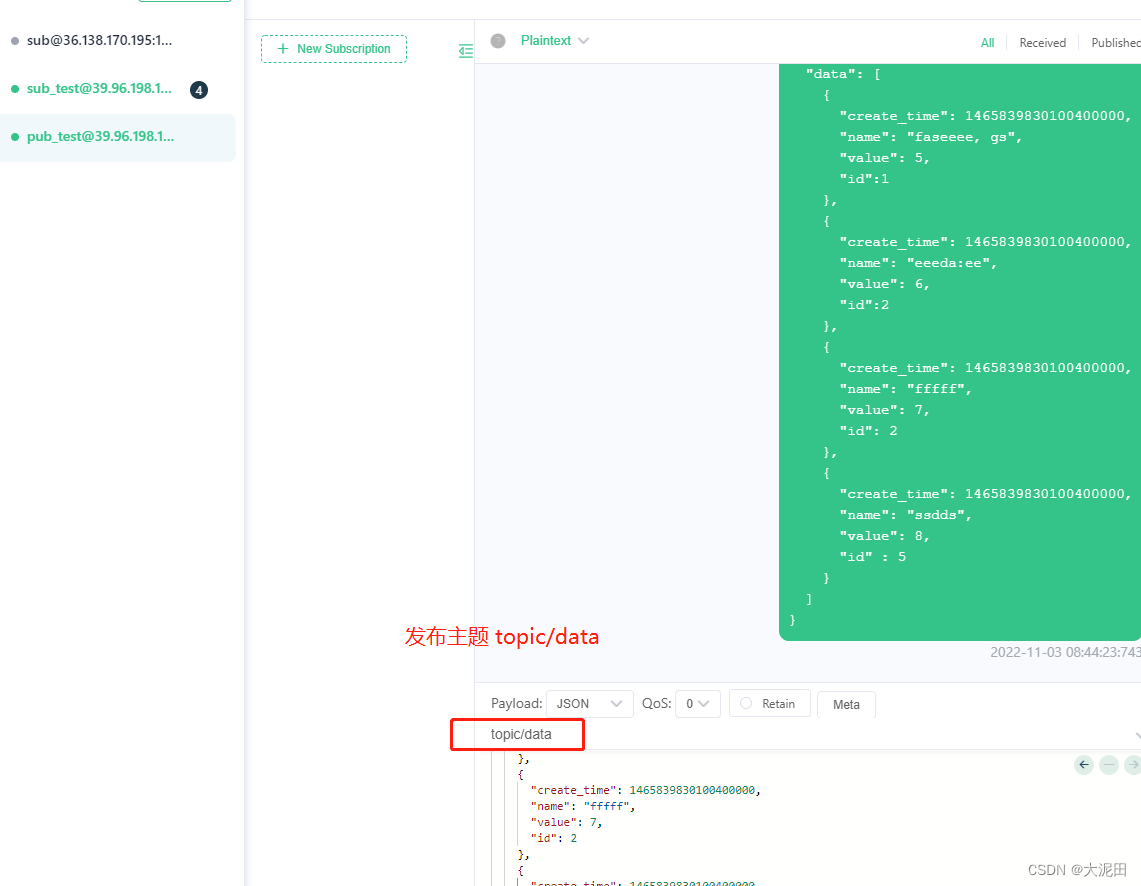Viewport: 1141px width, 886px height.
Task: Click the minus circle icon above payload editor
Action: [1109, 765]
